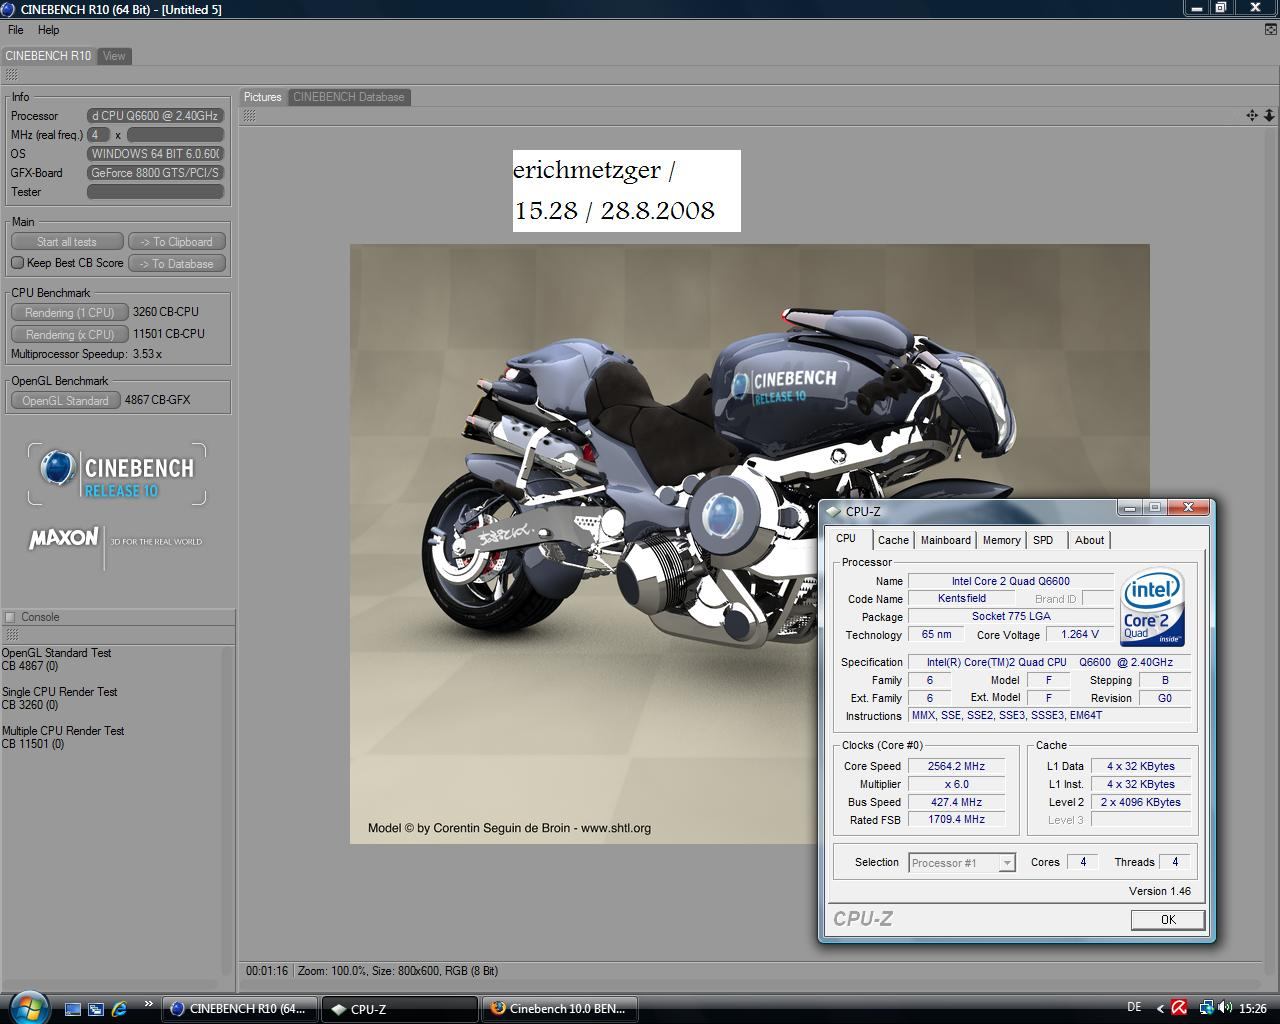Expand hidden system tray icons
The width and height of the screenshot is (1280, 1024).
point(1160,1009)
